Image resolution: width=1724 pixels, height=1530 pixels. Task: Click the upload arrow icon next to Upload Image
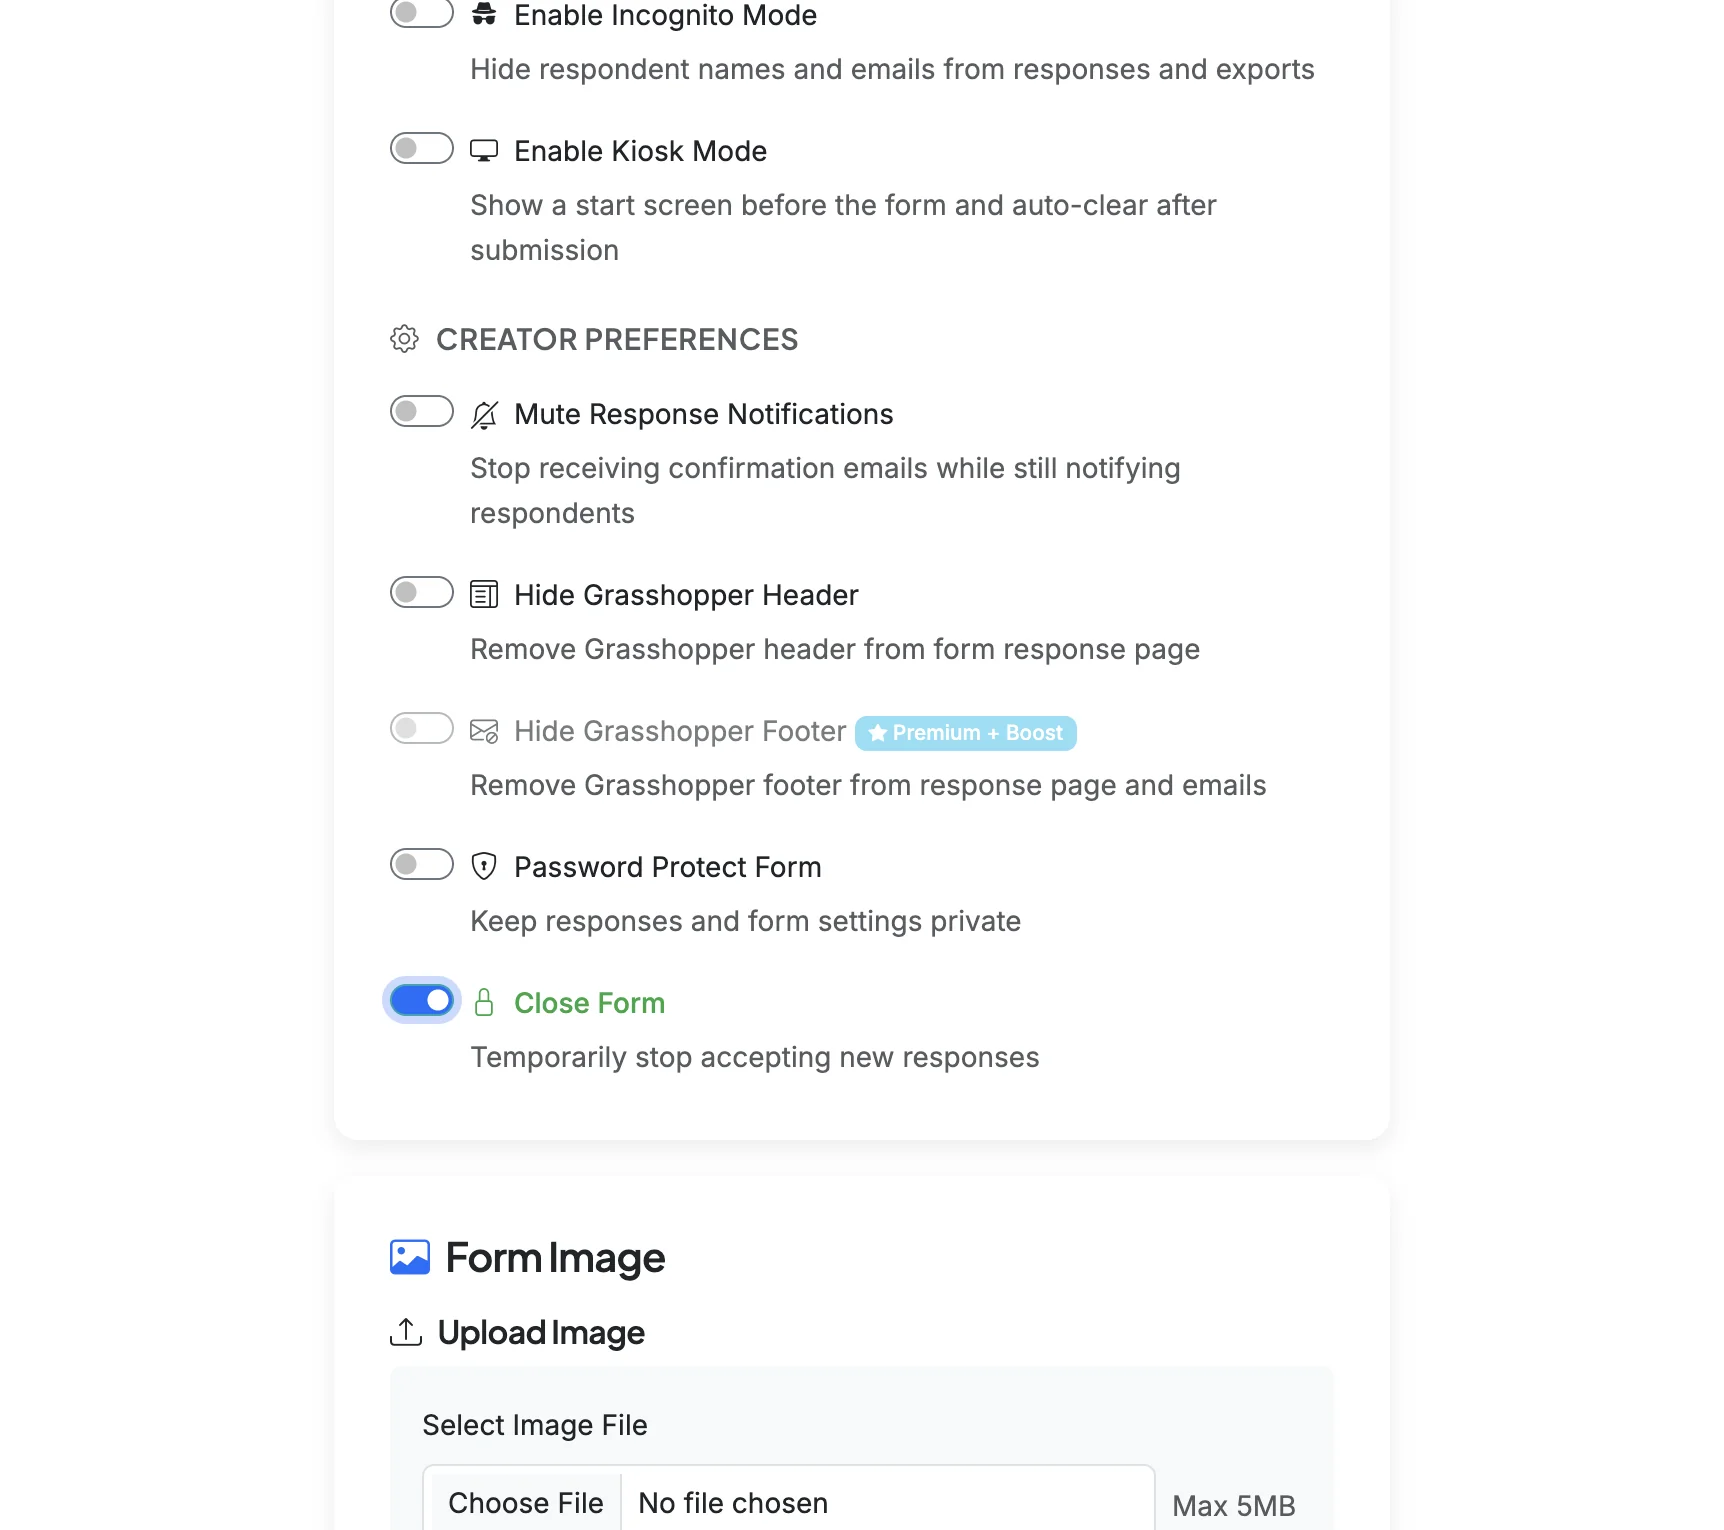[x=406, y=1332]
